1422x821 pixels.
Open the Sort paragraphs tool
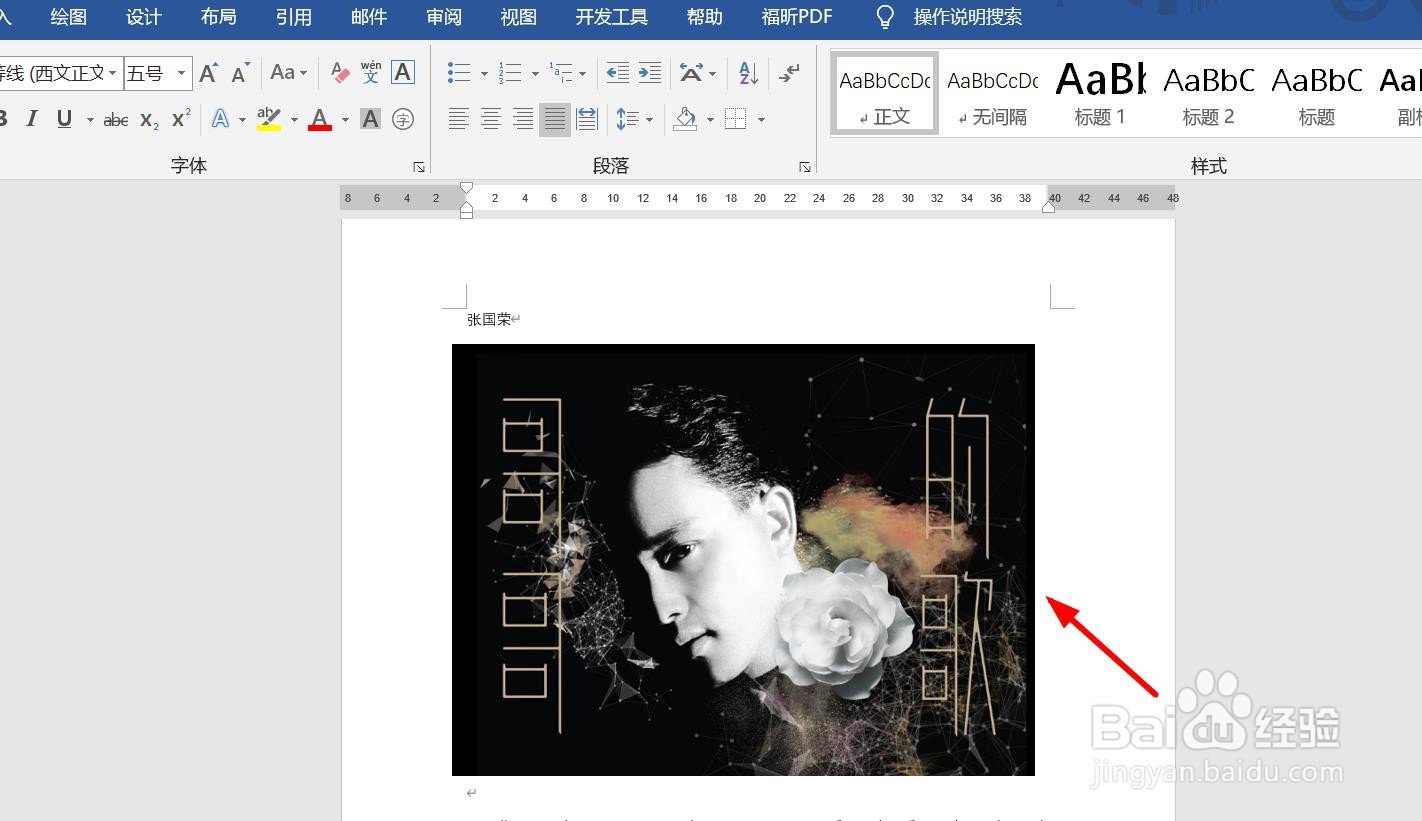(744, 72)
